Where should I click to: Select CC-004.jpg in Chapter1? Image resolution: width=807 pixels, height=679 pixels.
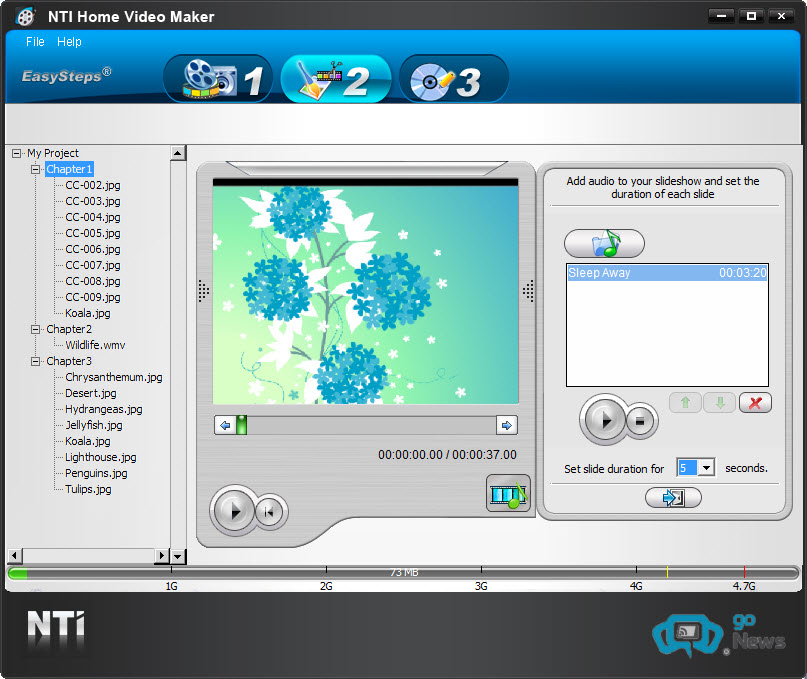93,217
